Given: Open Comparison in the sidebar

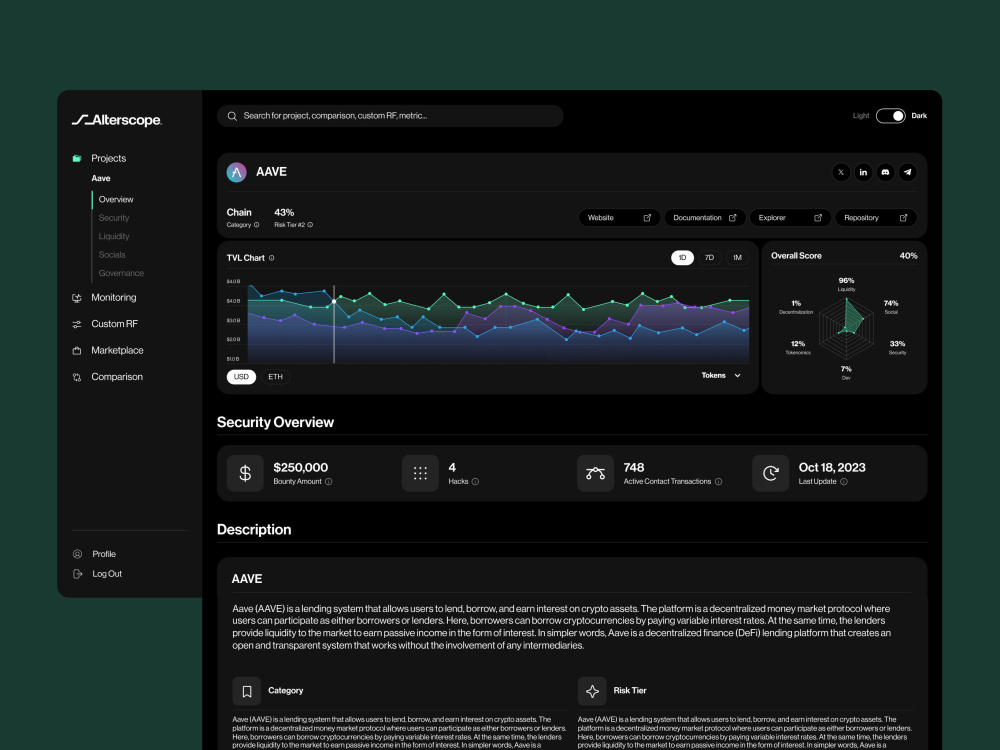Looking at the screenshot, I should (x=117, y=377).
